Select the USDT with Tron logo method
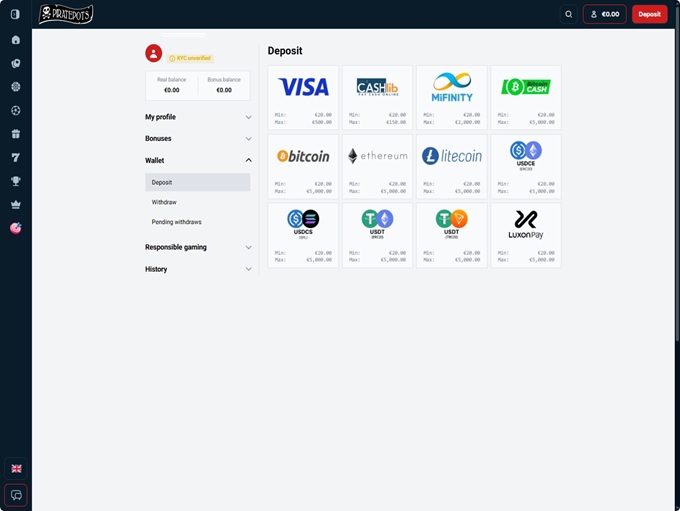The height and width of the screenshot is (511, 680). pos(451,236)
